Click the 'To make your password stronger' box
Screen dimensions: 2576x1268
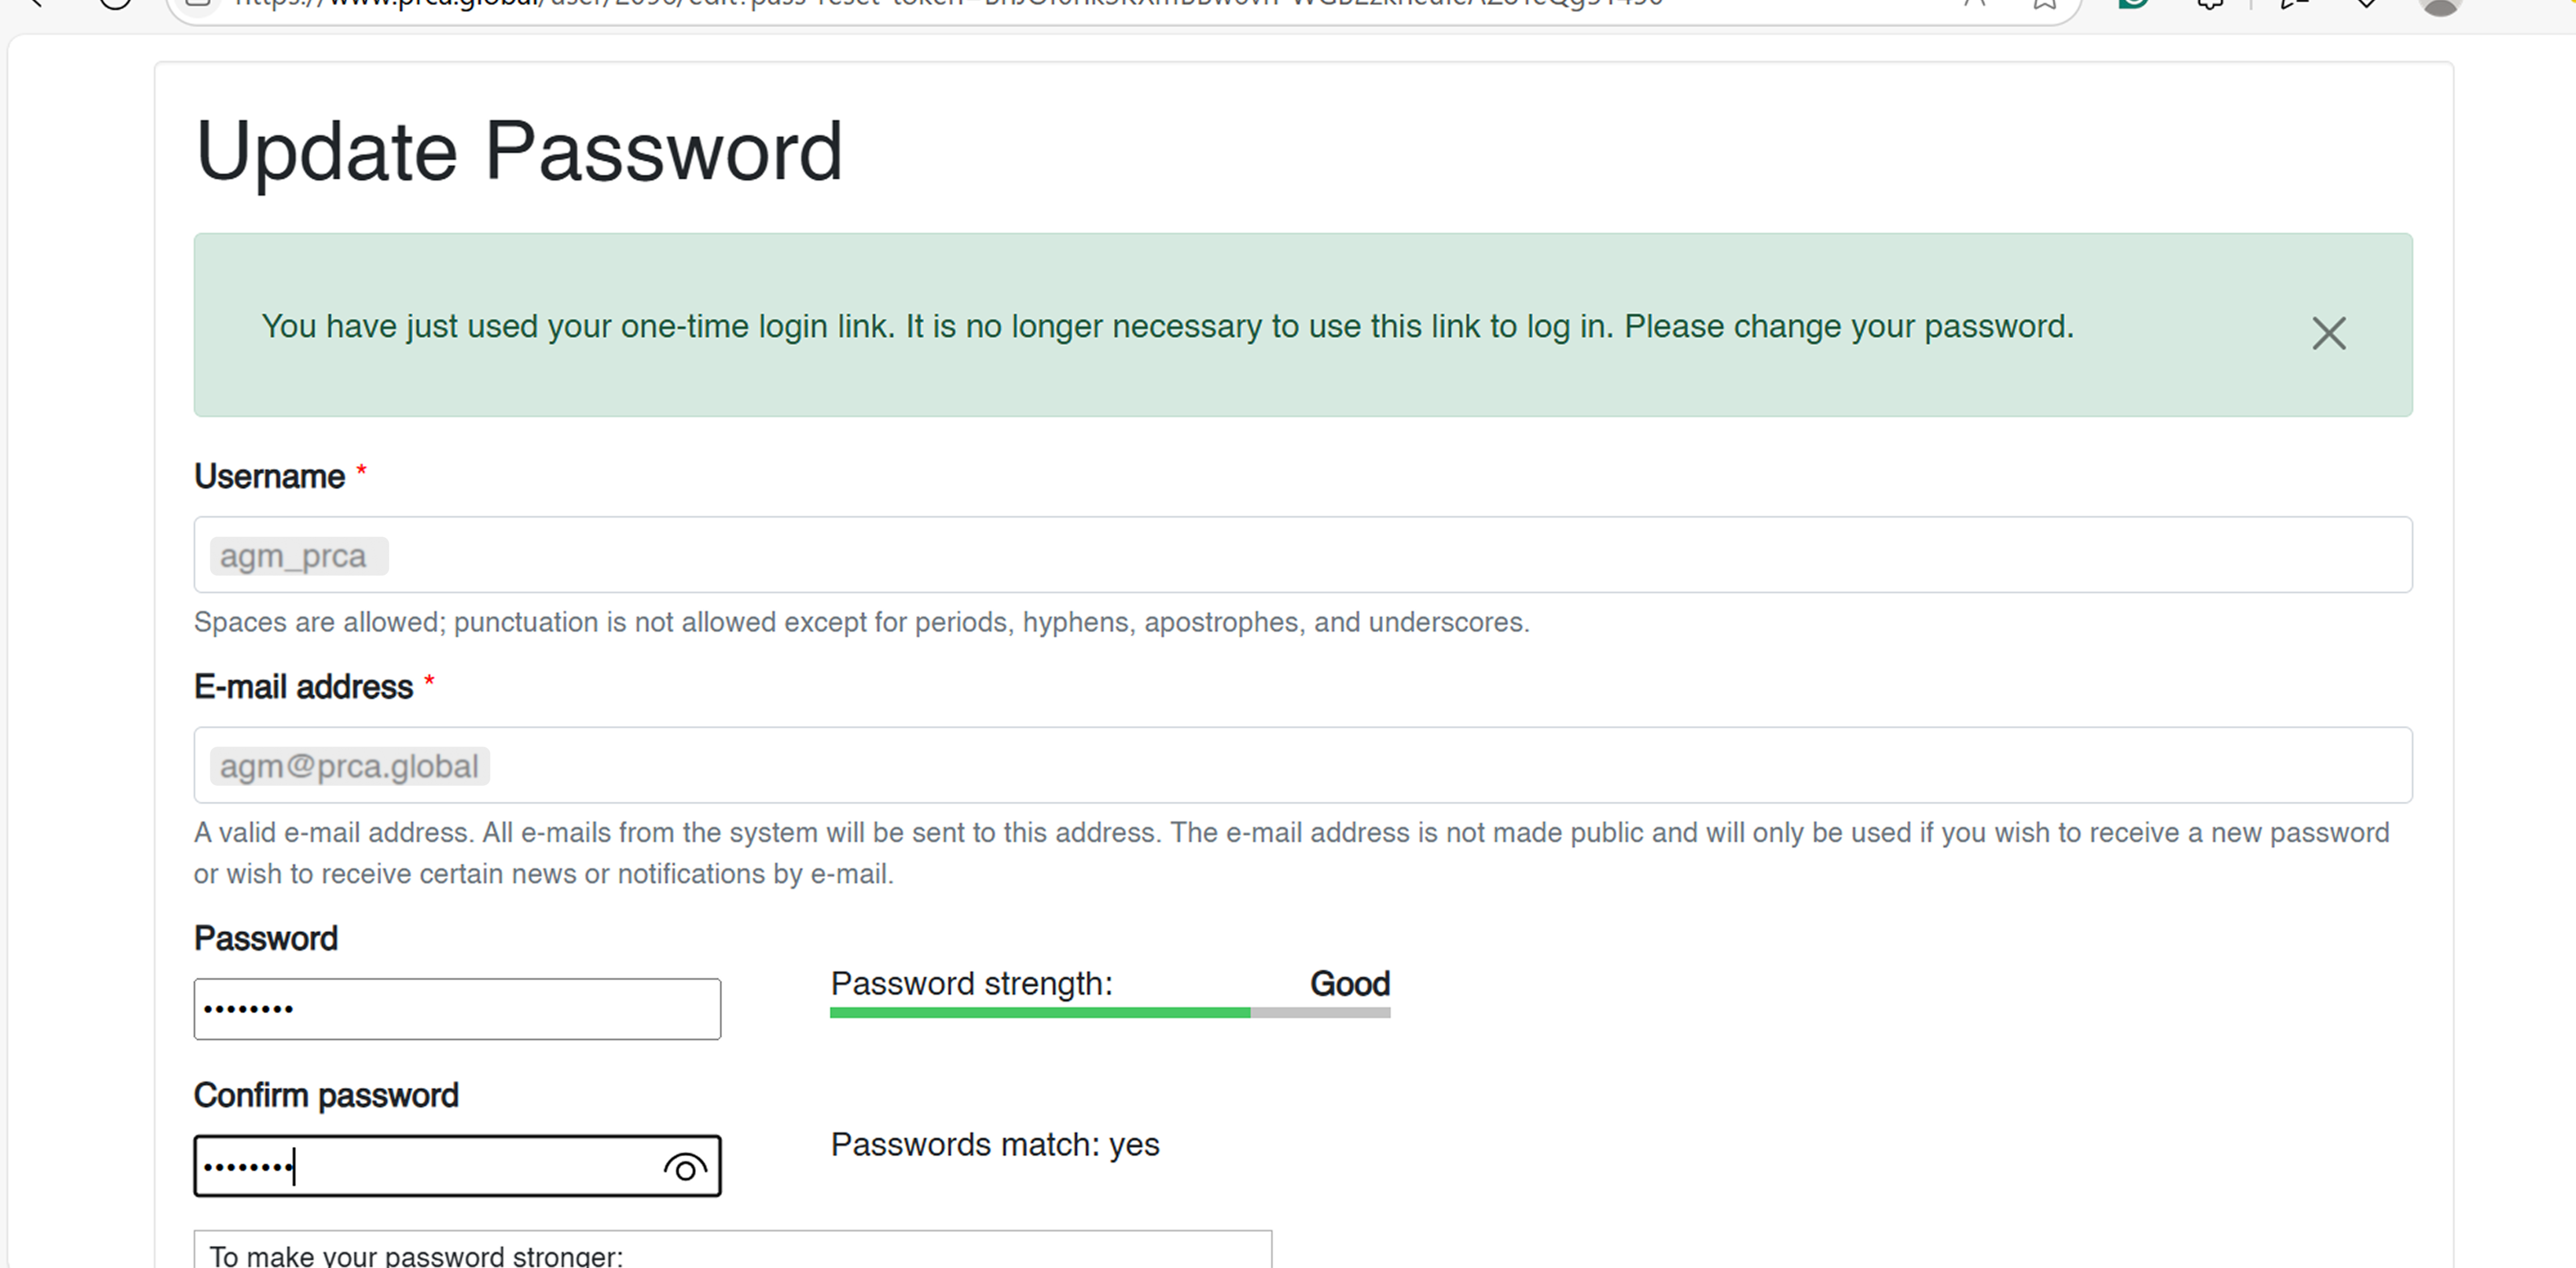coord(732,1253)
